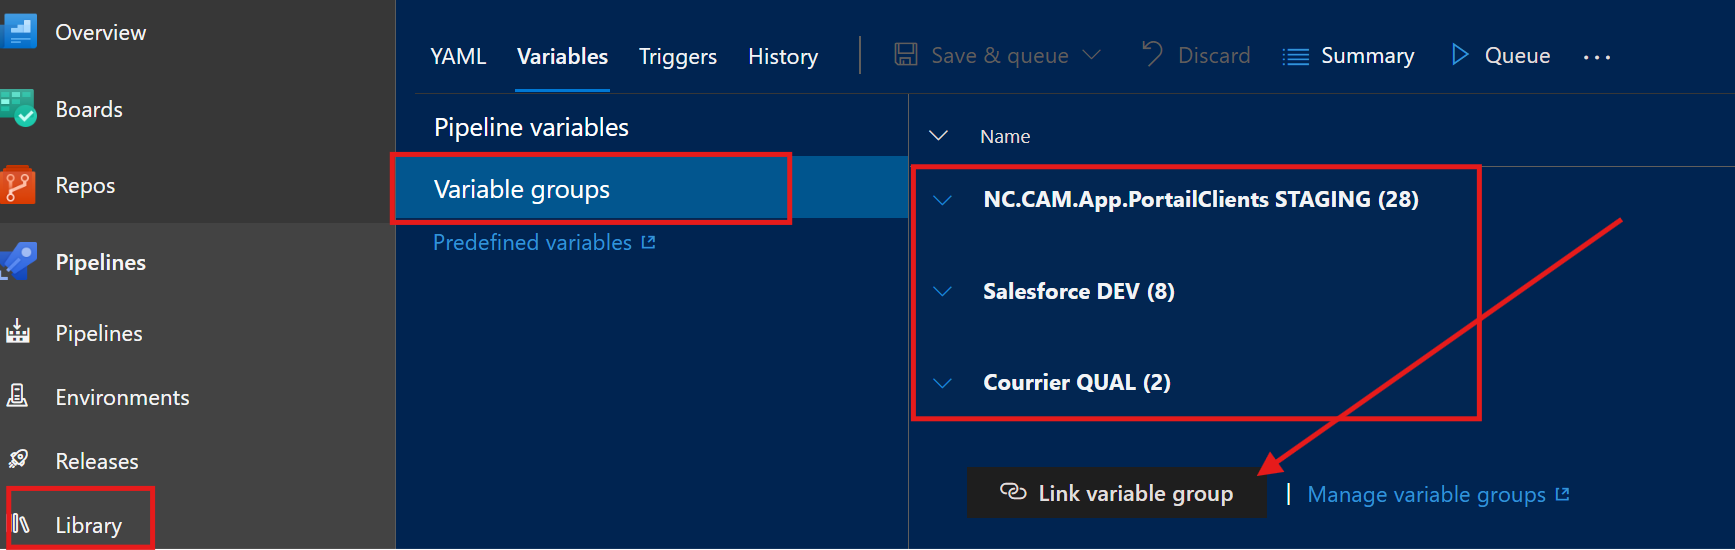Expand the Courrier QUAL variable group
The width and height of the screenshot is (1735, 550).
[942, 383]
